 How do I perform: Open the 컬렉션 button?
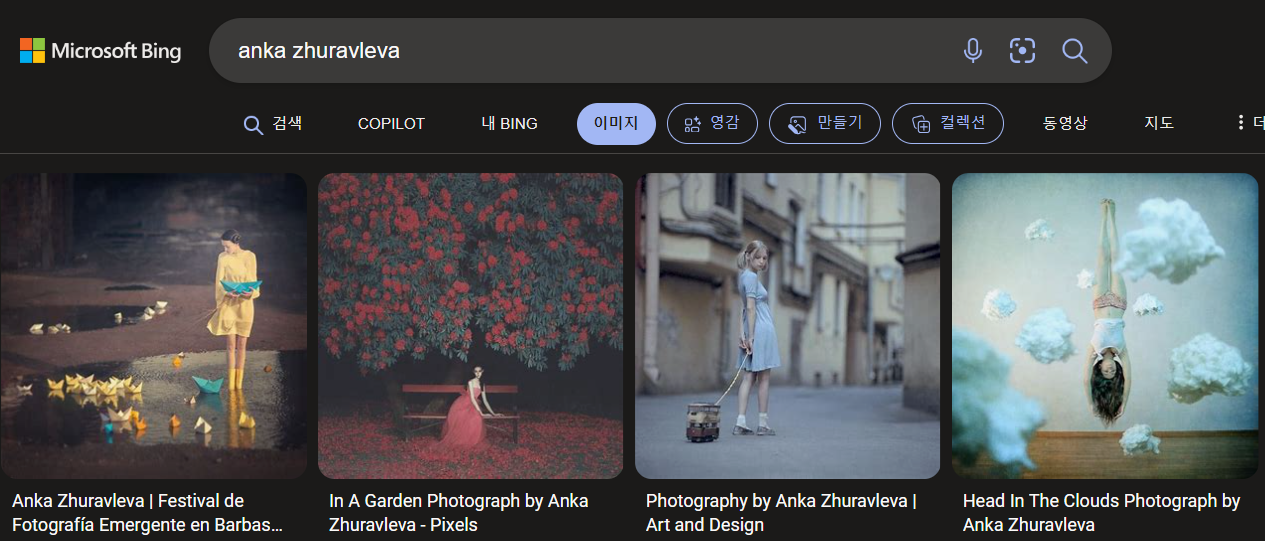click(948, 124)
